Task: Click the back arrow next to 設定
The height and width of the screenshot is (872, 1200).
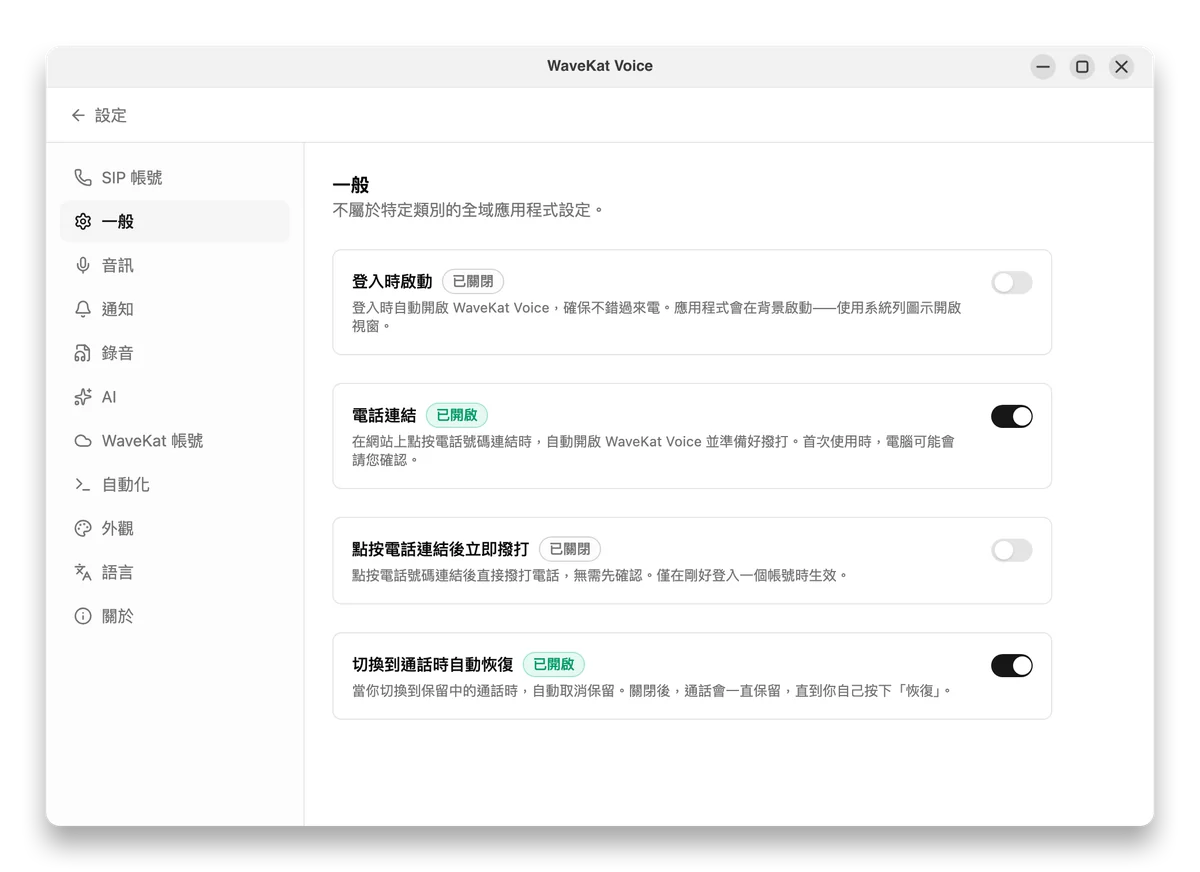Action: coord(78,116)
